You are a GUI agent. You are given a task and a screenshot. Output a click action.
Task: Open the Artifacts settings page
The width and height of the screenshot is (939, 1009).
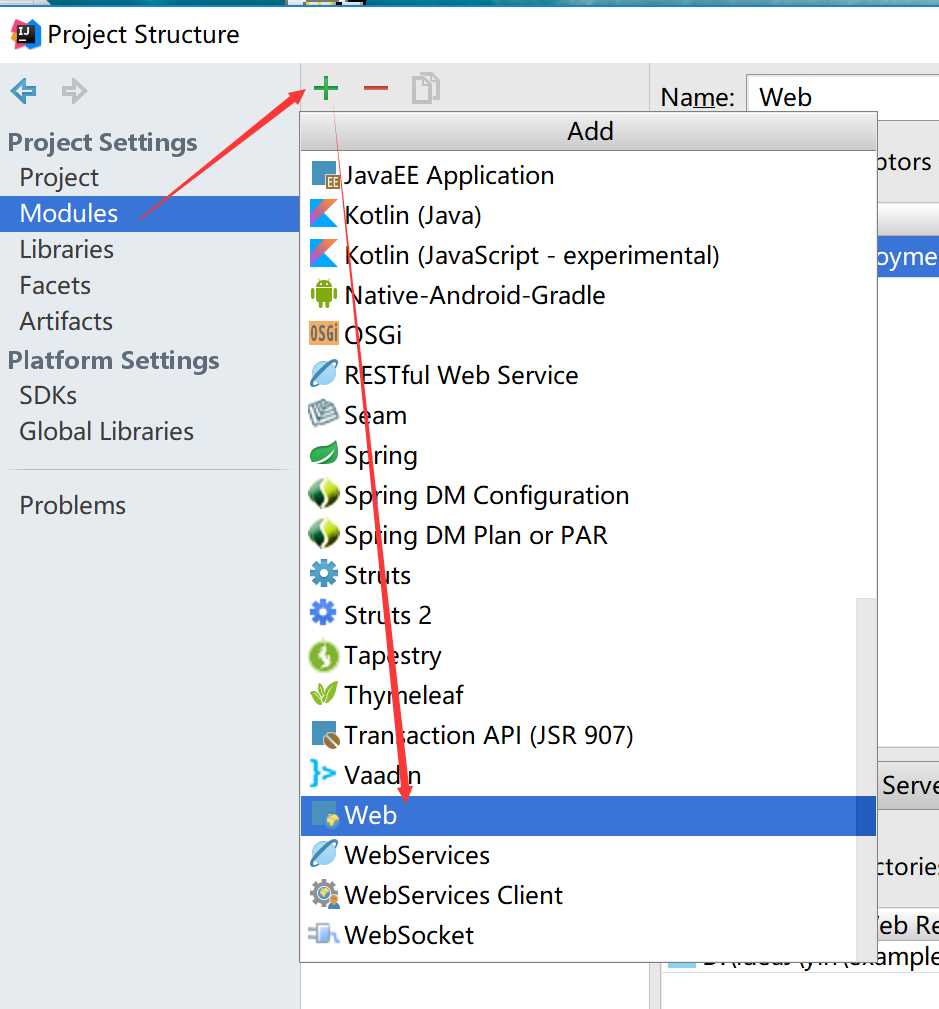click(x=149, y=322)
